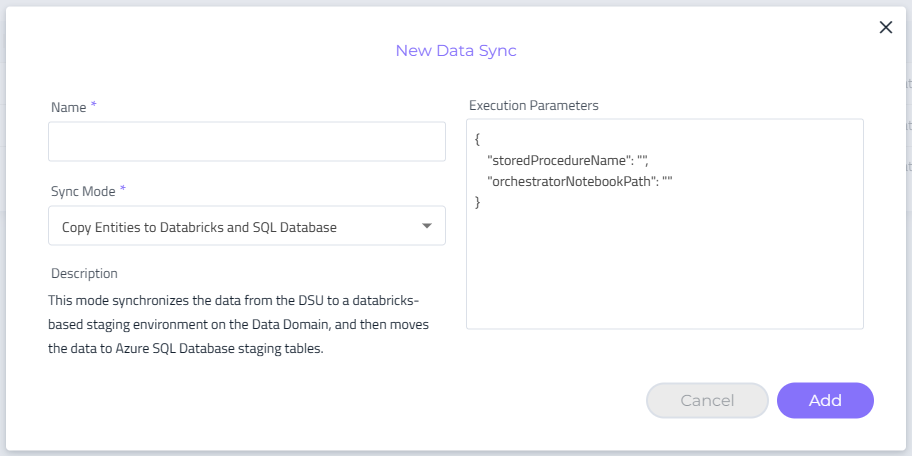Viewport: 912px width, 456px height.
Task: Click the closing curly brace in parameters
Action: pyautogui.click(x=478, y=202)
